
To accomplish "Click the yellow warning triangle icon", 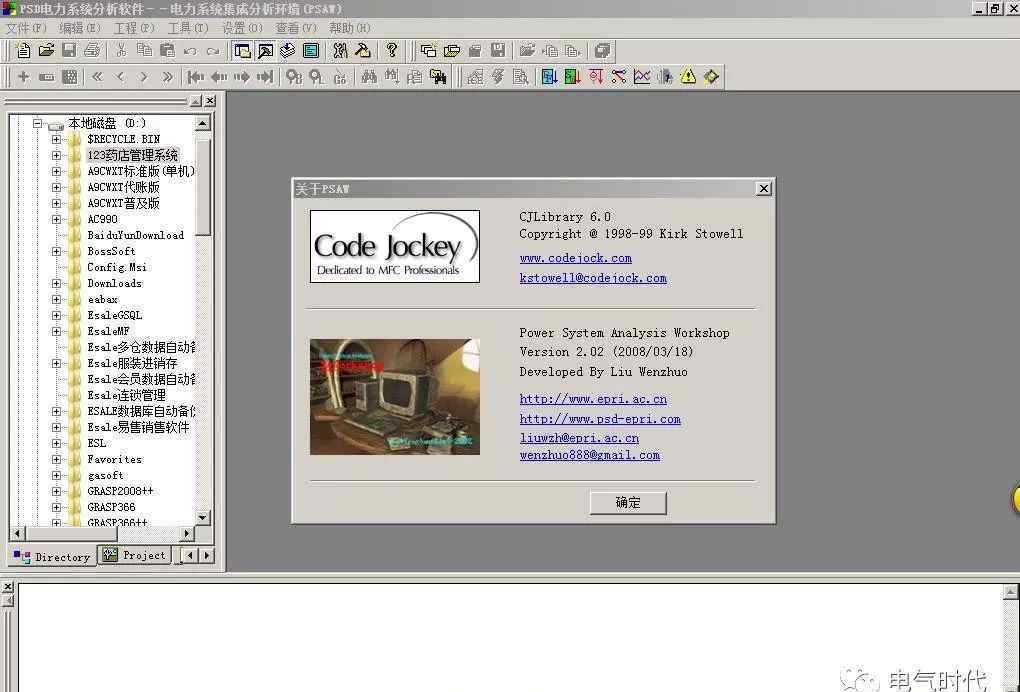I will [x=688, y=77].
